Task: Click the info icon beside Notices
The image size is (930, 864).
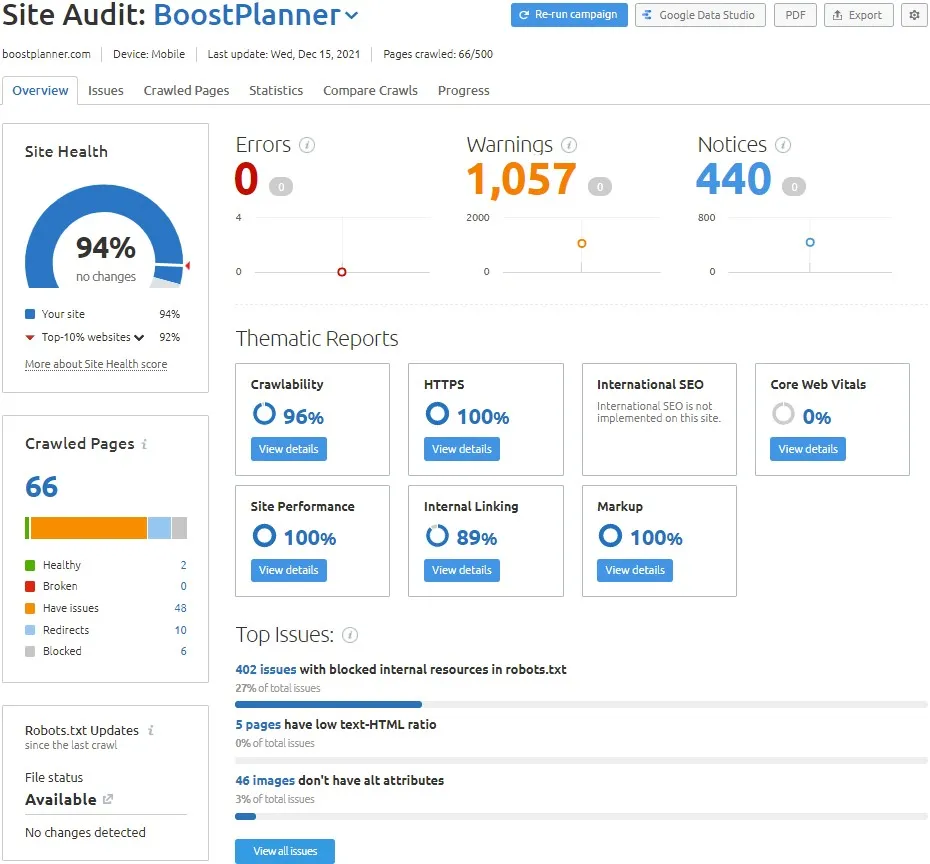Action: pyautogui.click(x=783, y=145)
